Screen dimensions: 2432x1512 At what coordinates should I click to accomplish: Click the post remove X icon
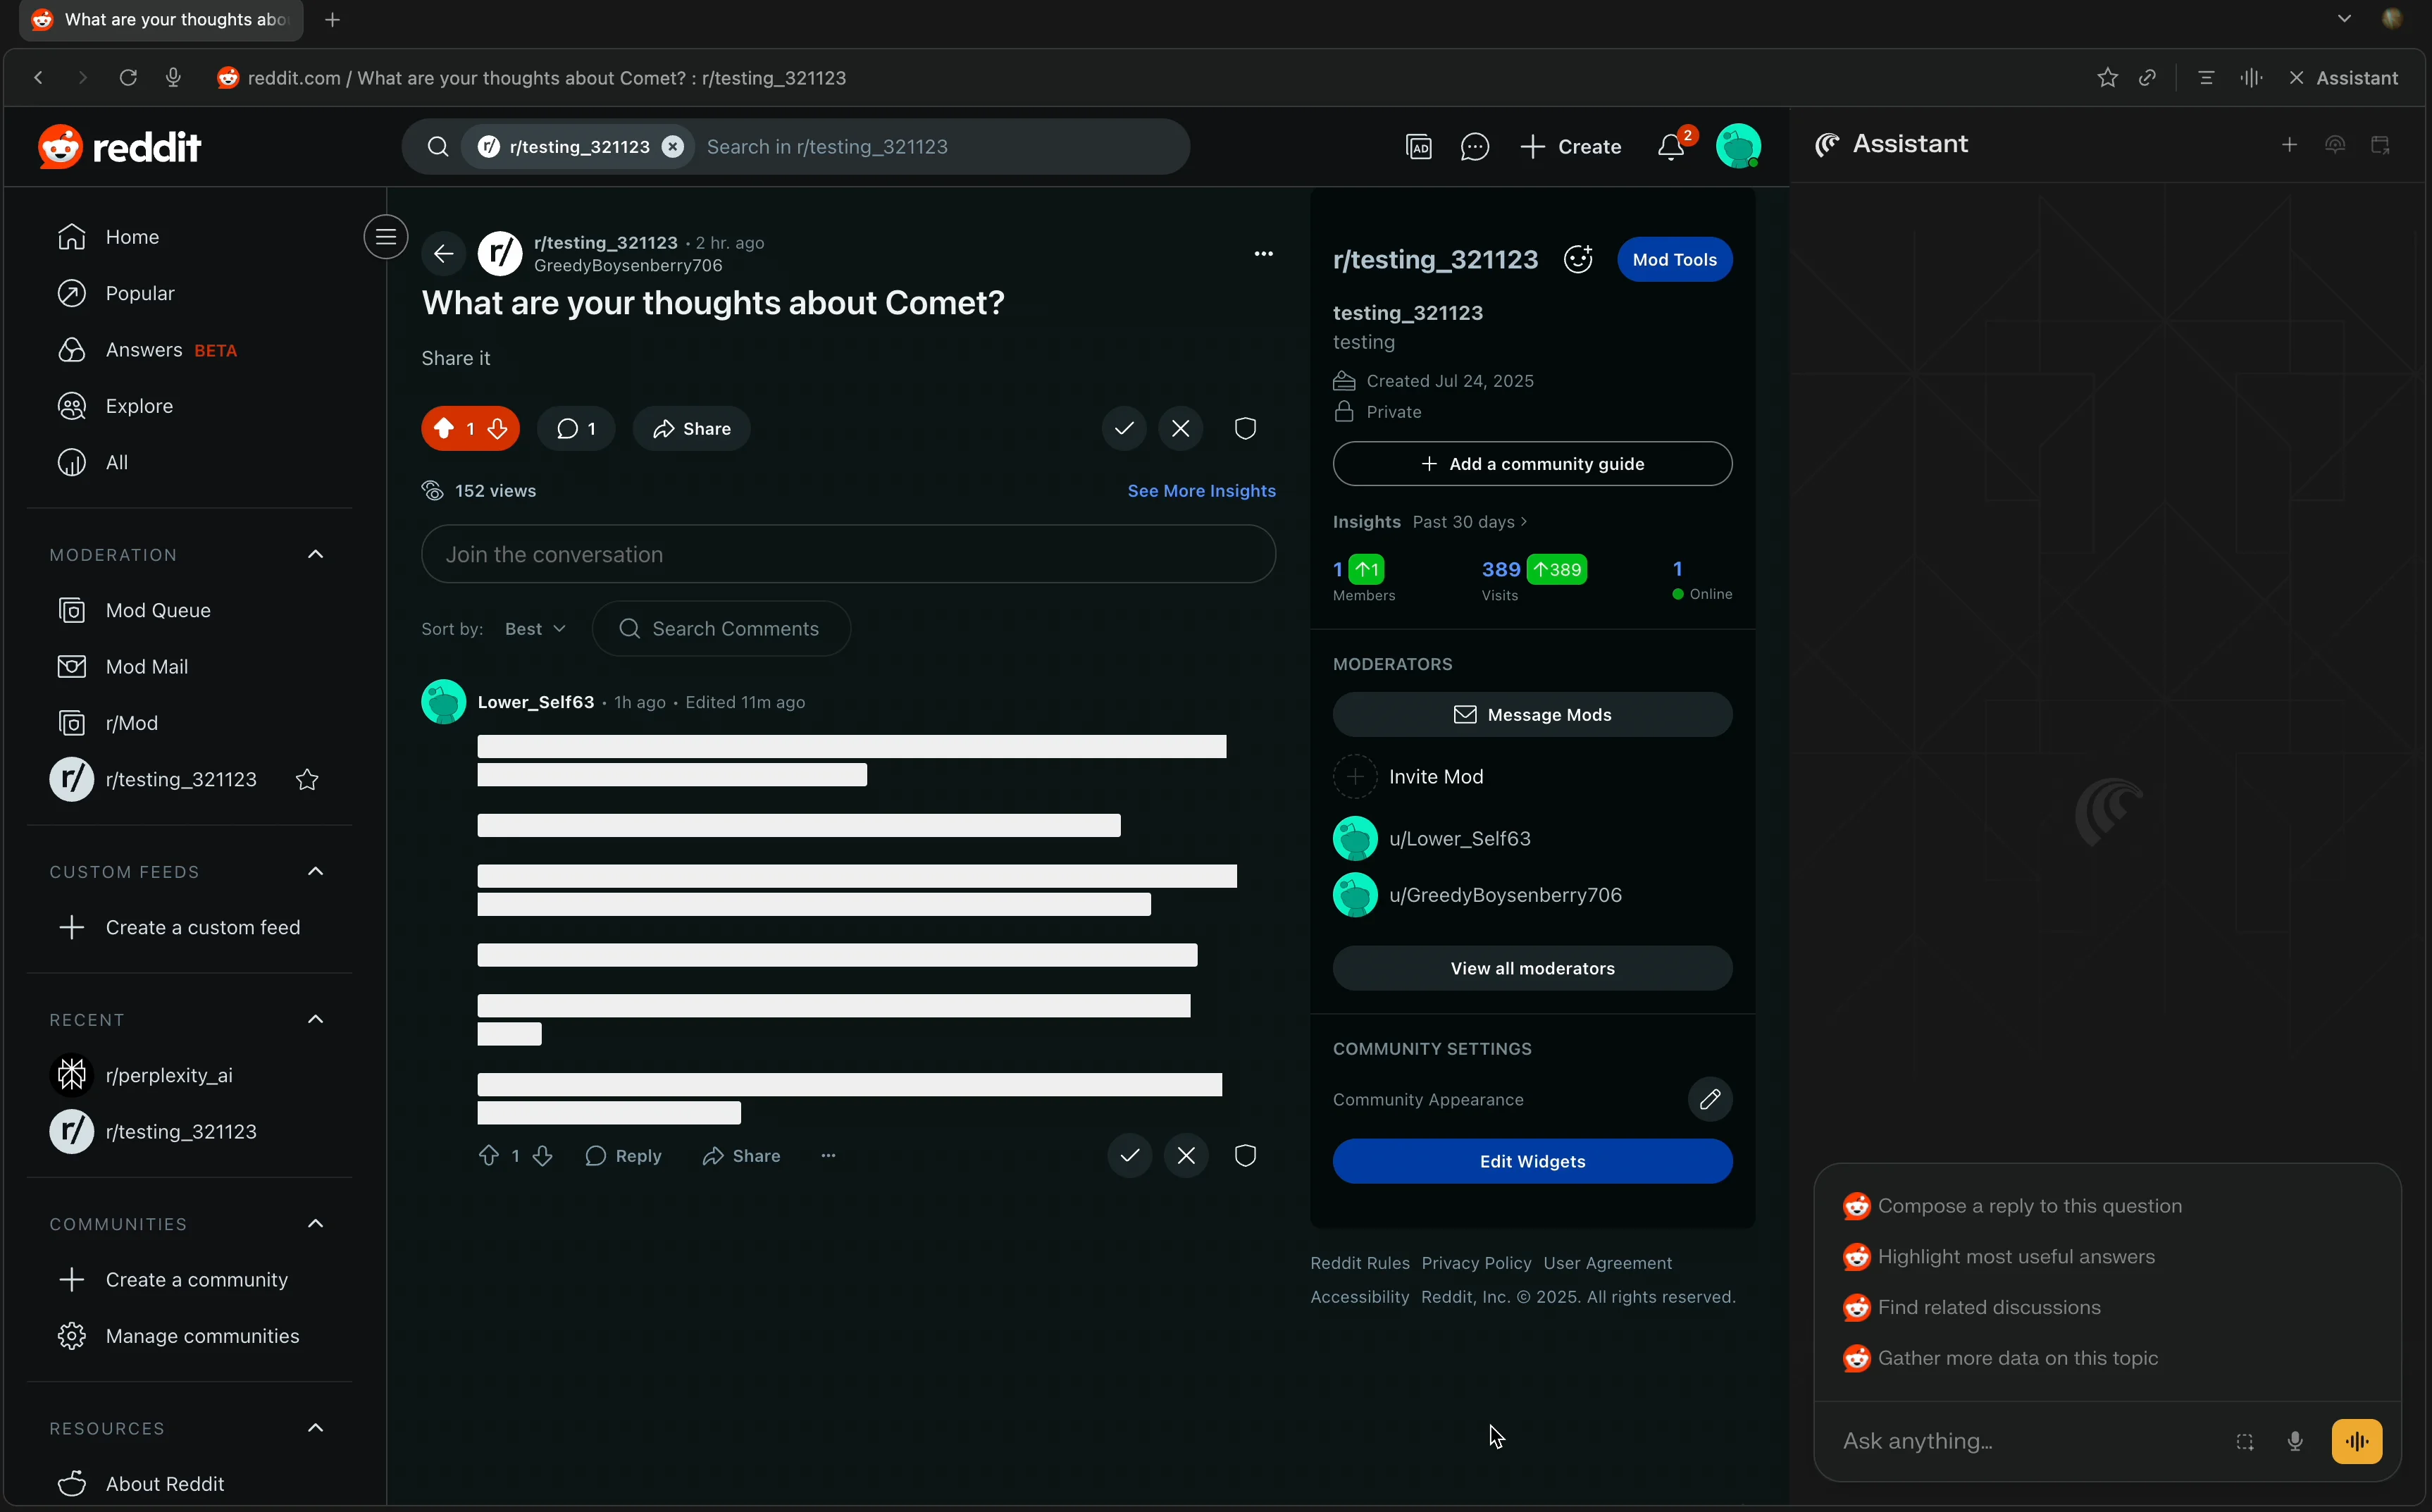(1181, 429)
